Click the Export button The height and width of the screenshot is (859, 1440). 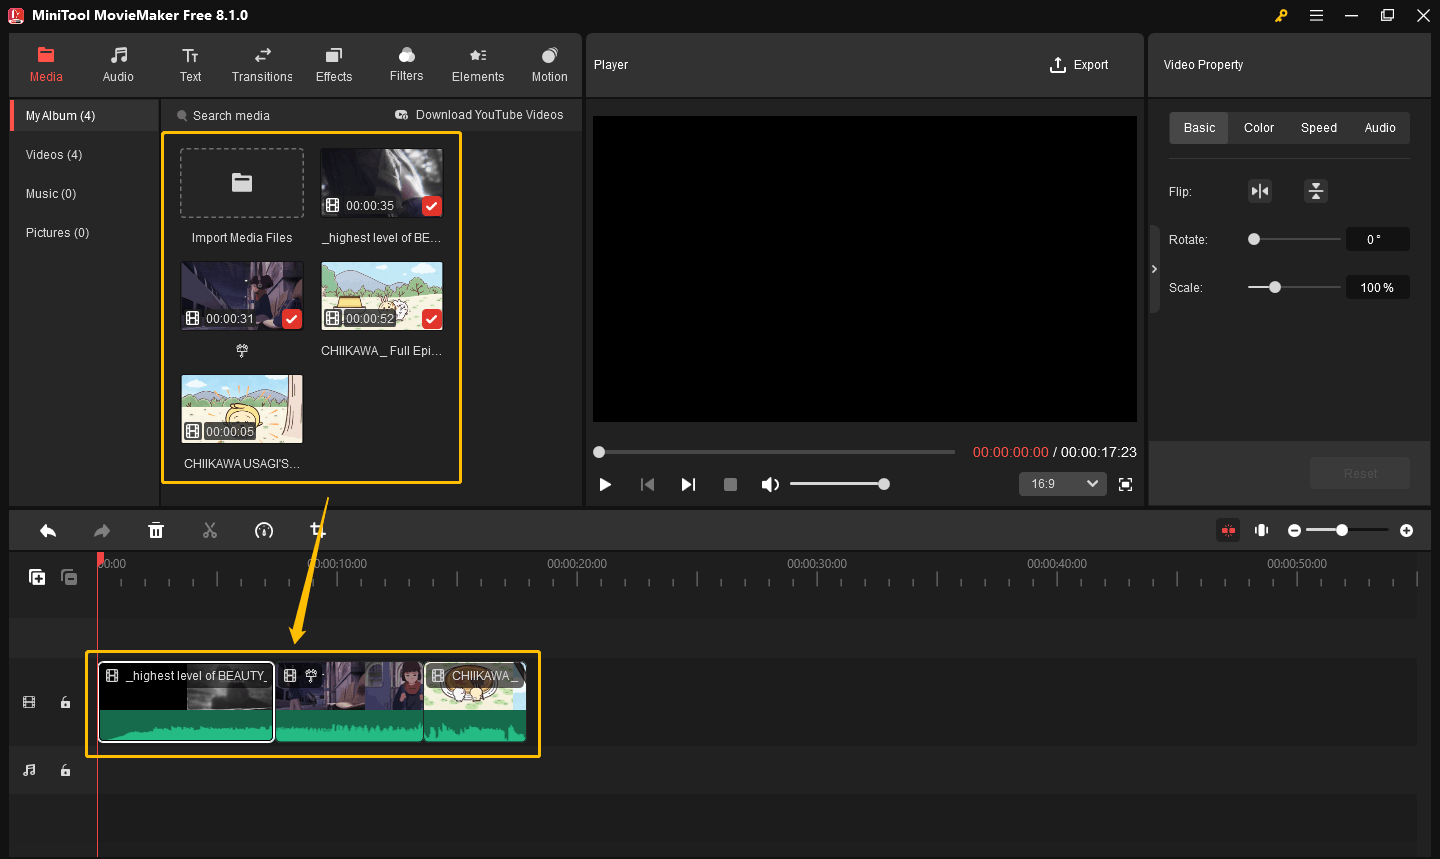pos(1079,65)
